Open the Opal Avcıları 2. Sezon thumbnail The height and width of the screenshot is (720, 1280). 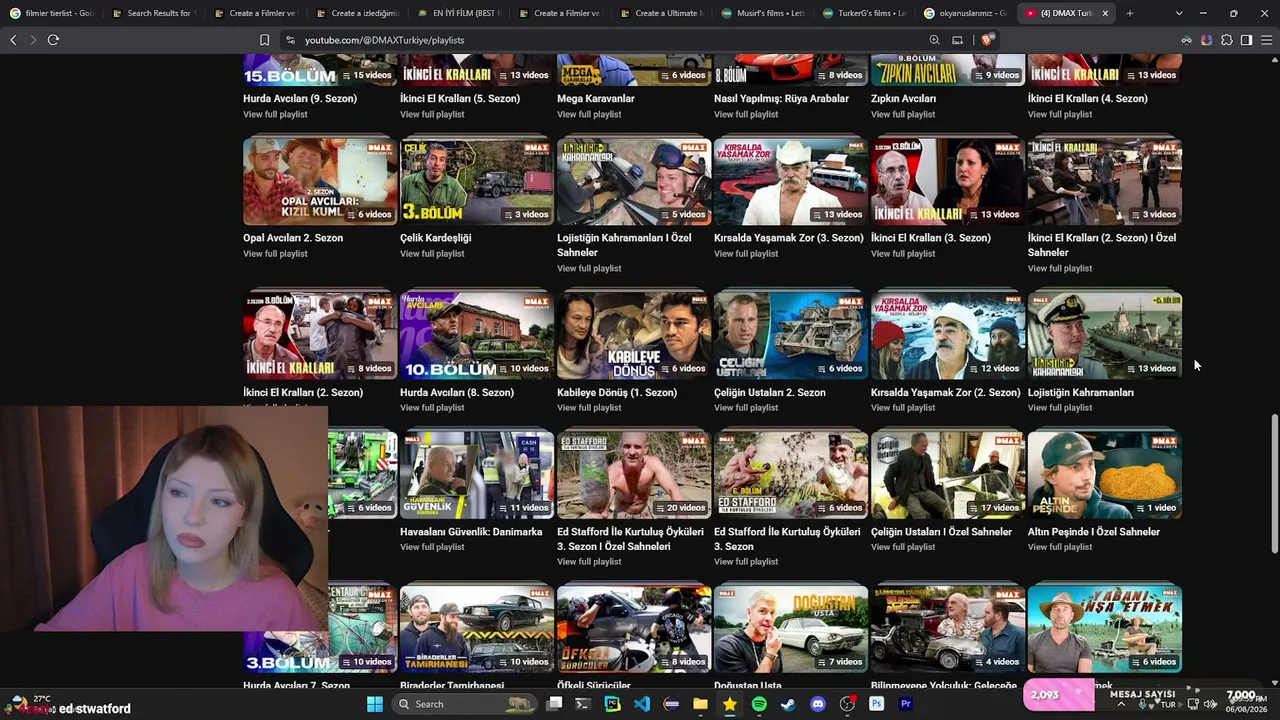pyautogui.click(x=320, y=181)
